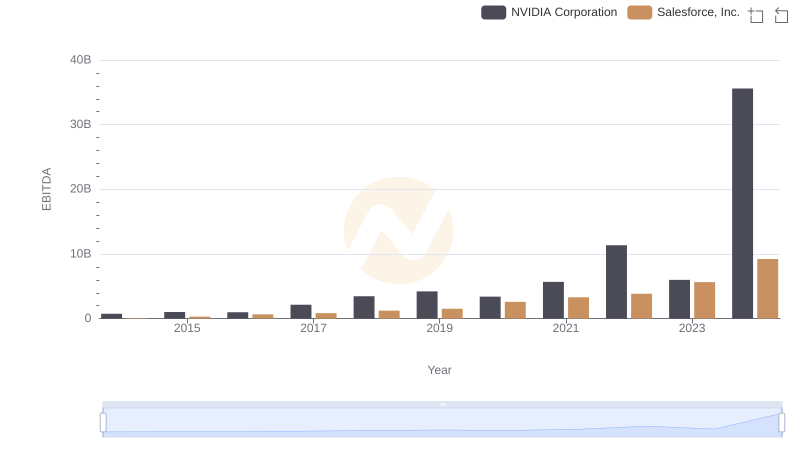Click the 20B y-axis label

click(x=81, y=189)
